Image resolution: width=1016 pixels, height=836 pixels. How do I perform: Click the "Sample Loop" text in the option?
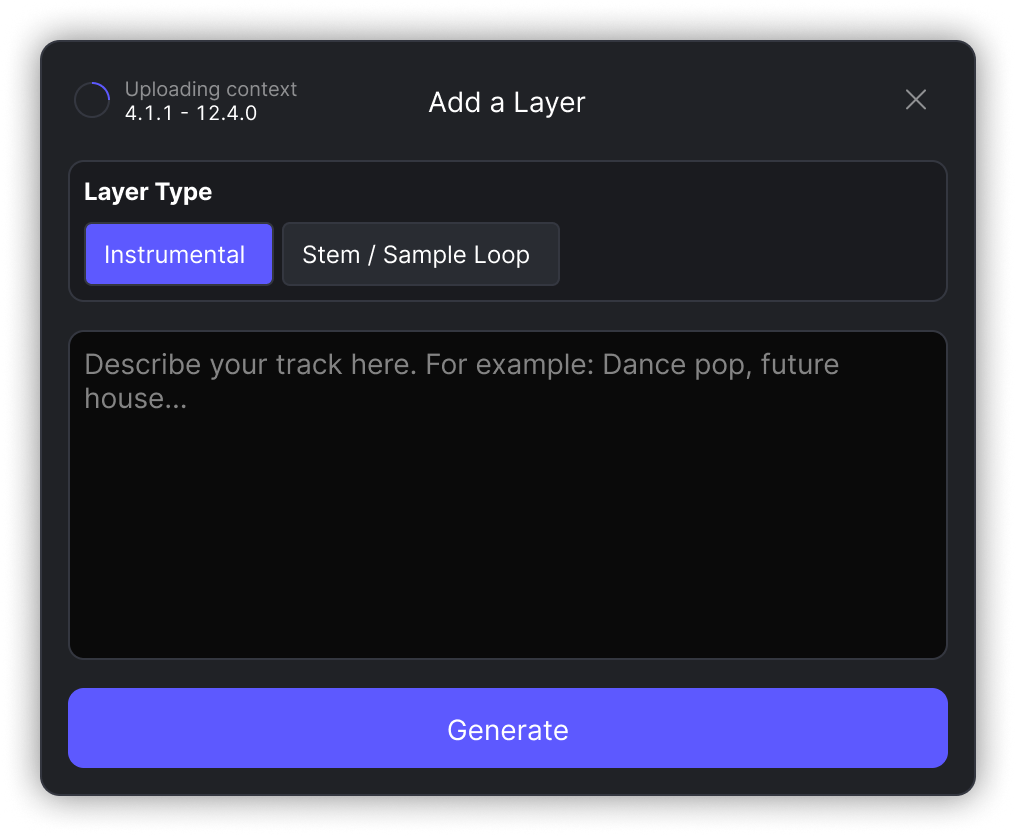point(456,255)
